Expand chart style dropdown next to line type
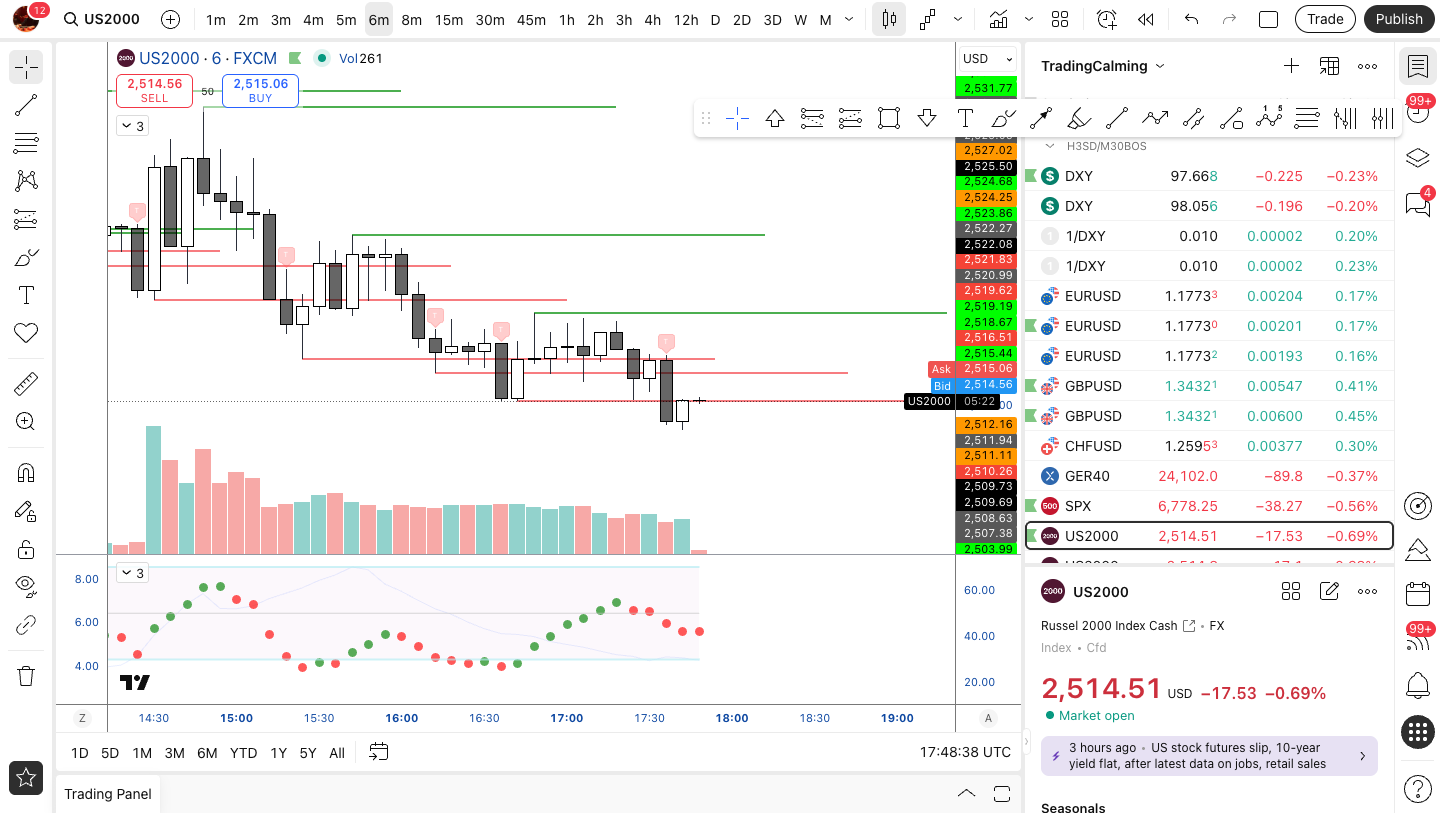Image resolution: width=1440 pixels, height=813 pixels. 958,19
